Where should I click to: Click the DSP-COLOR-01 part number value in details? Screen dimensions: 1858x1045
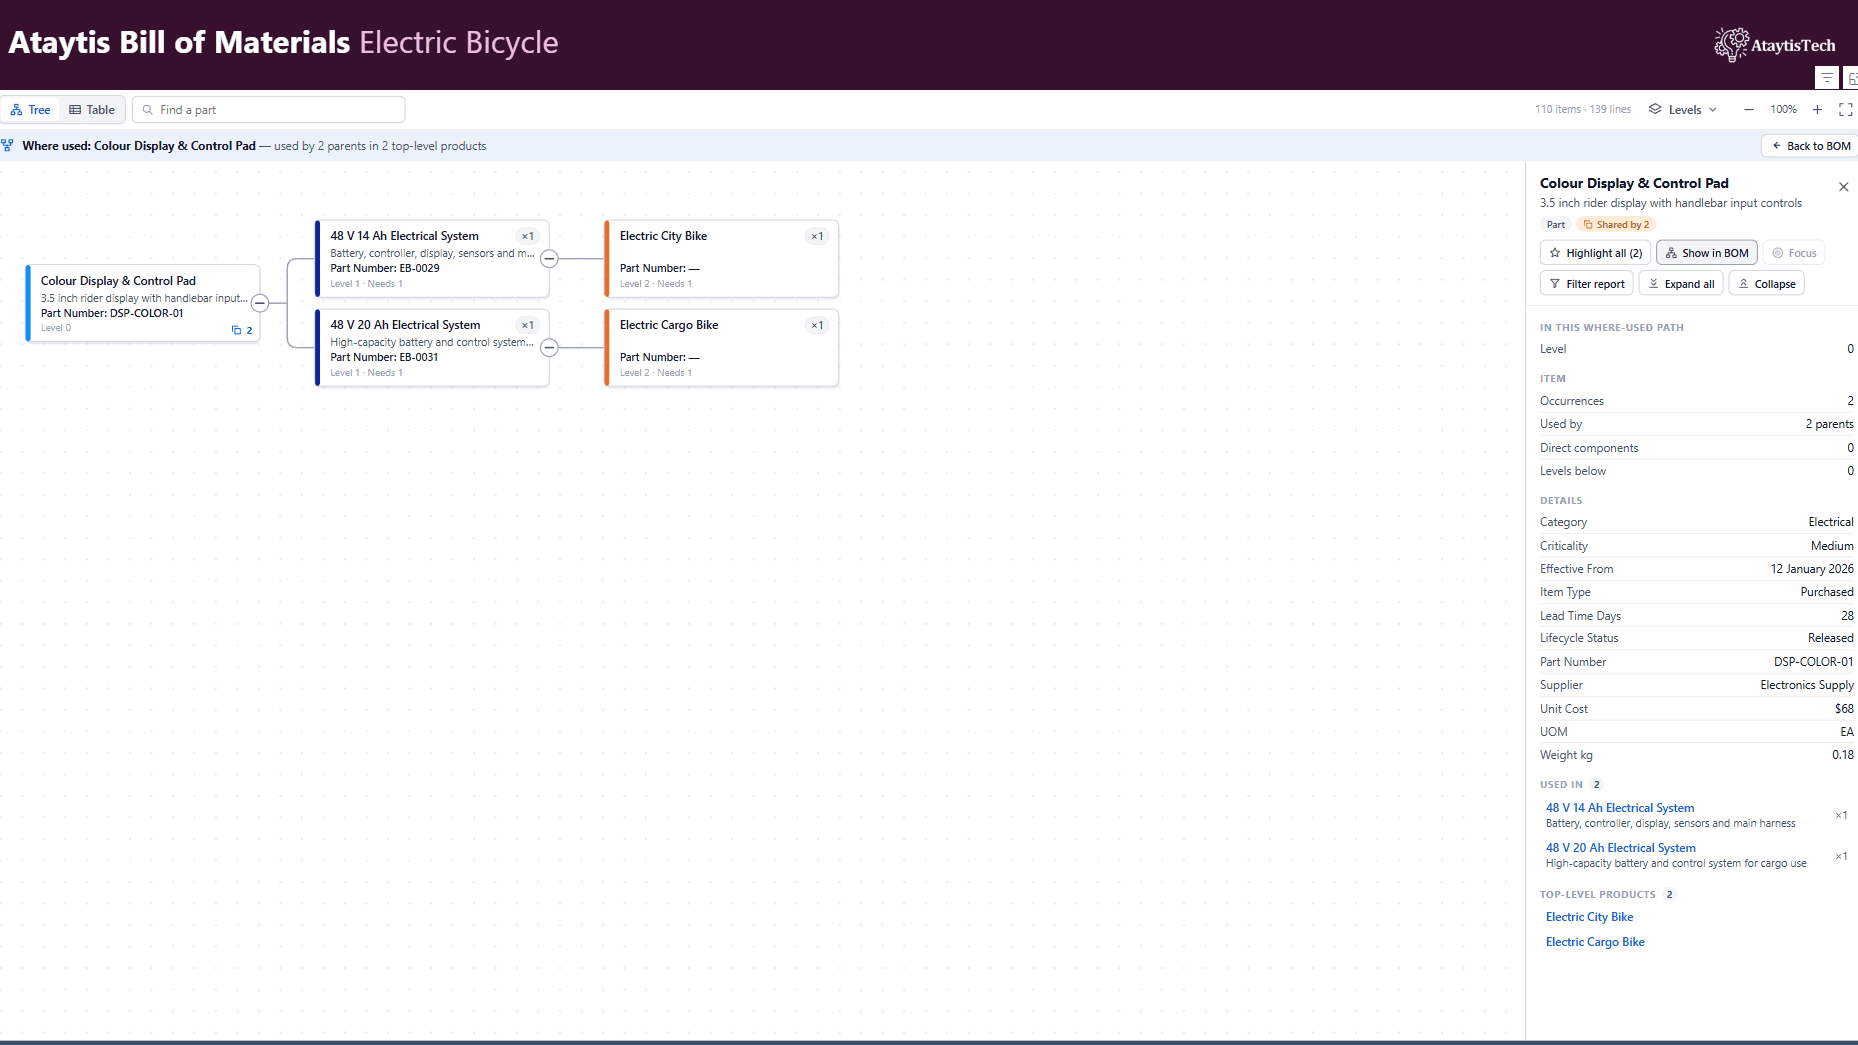(1814, 662)
